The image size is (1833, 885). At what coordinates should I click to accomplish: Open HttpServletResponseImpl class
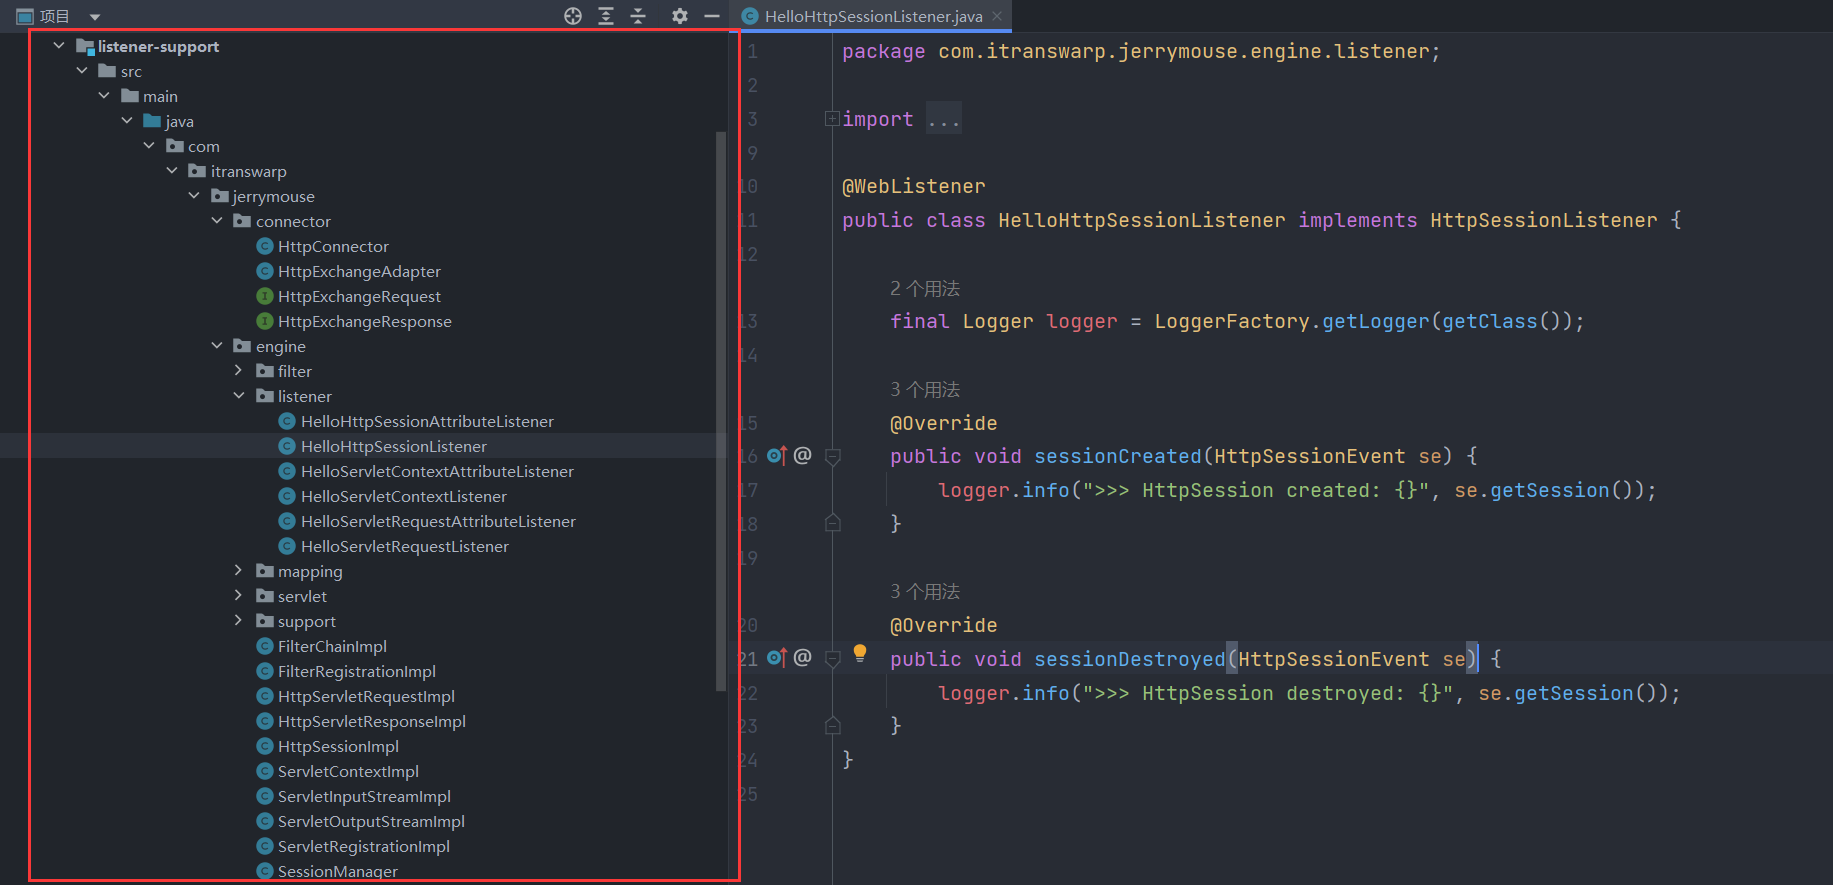(x=372, y=721)
